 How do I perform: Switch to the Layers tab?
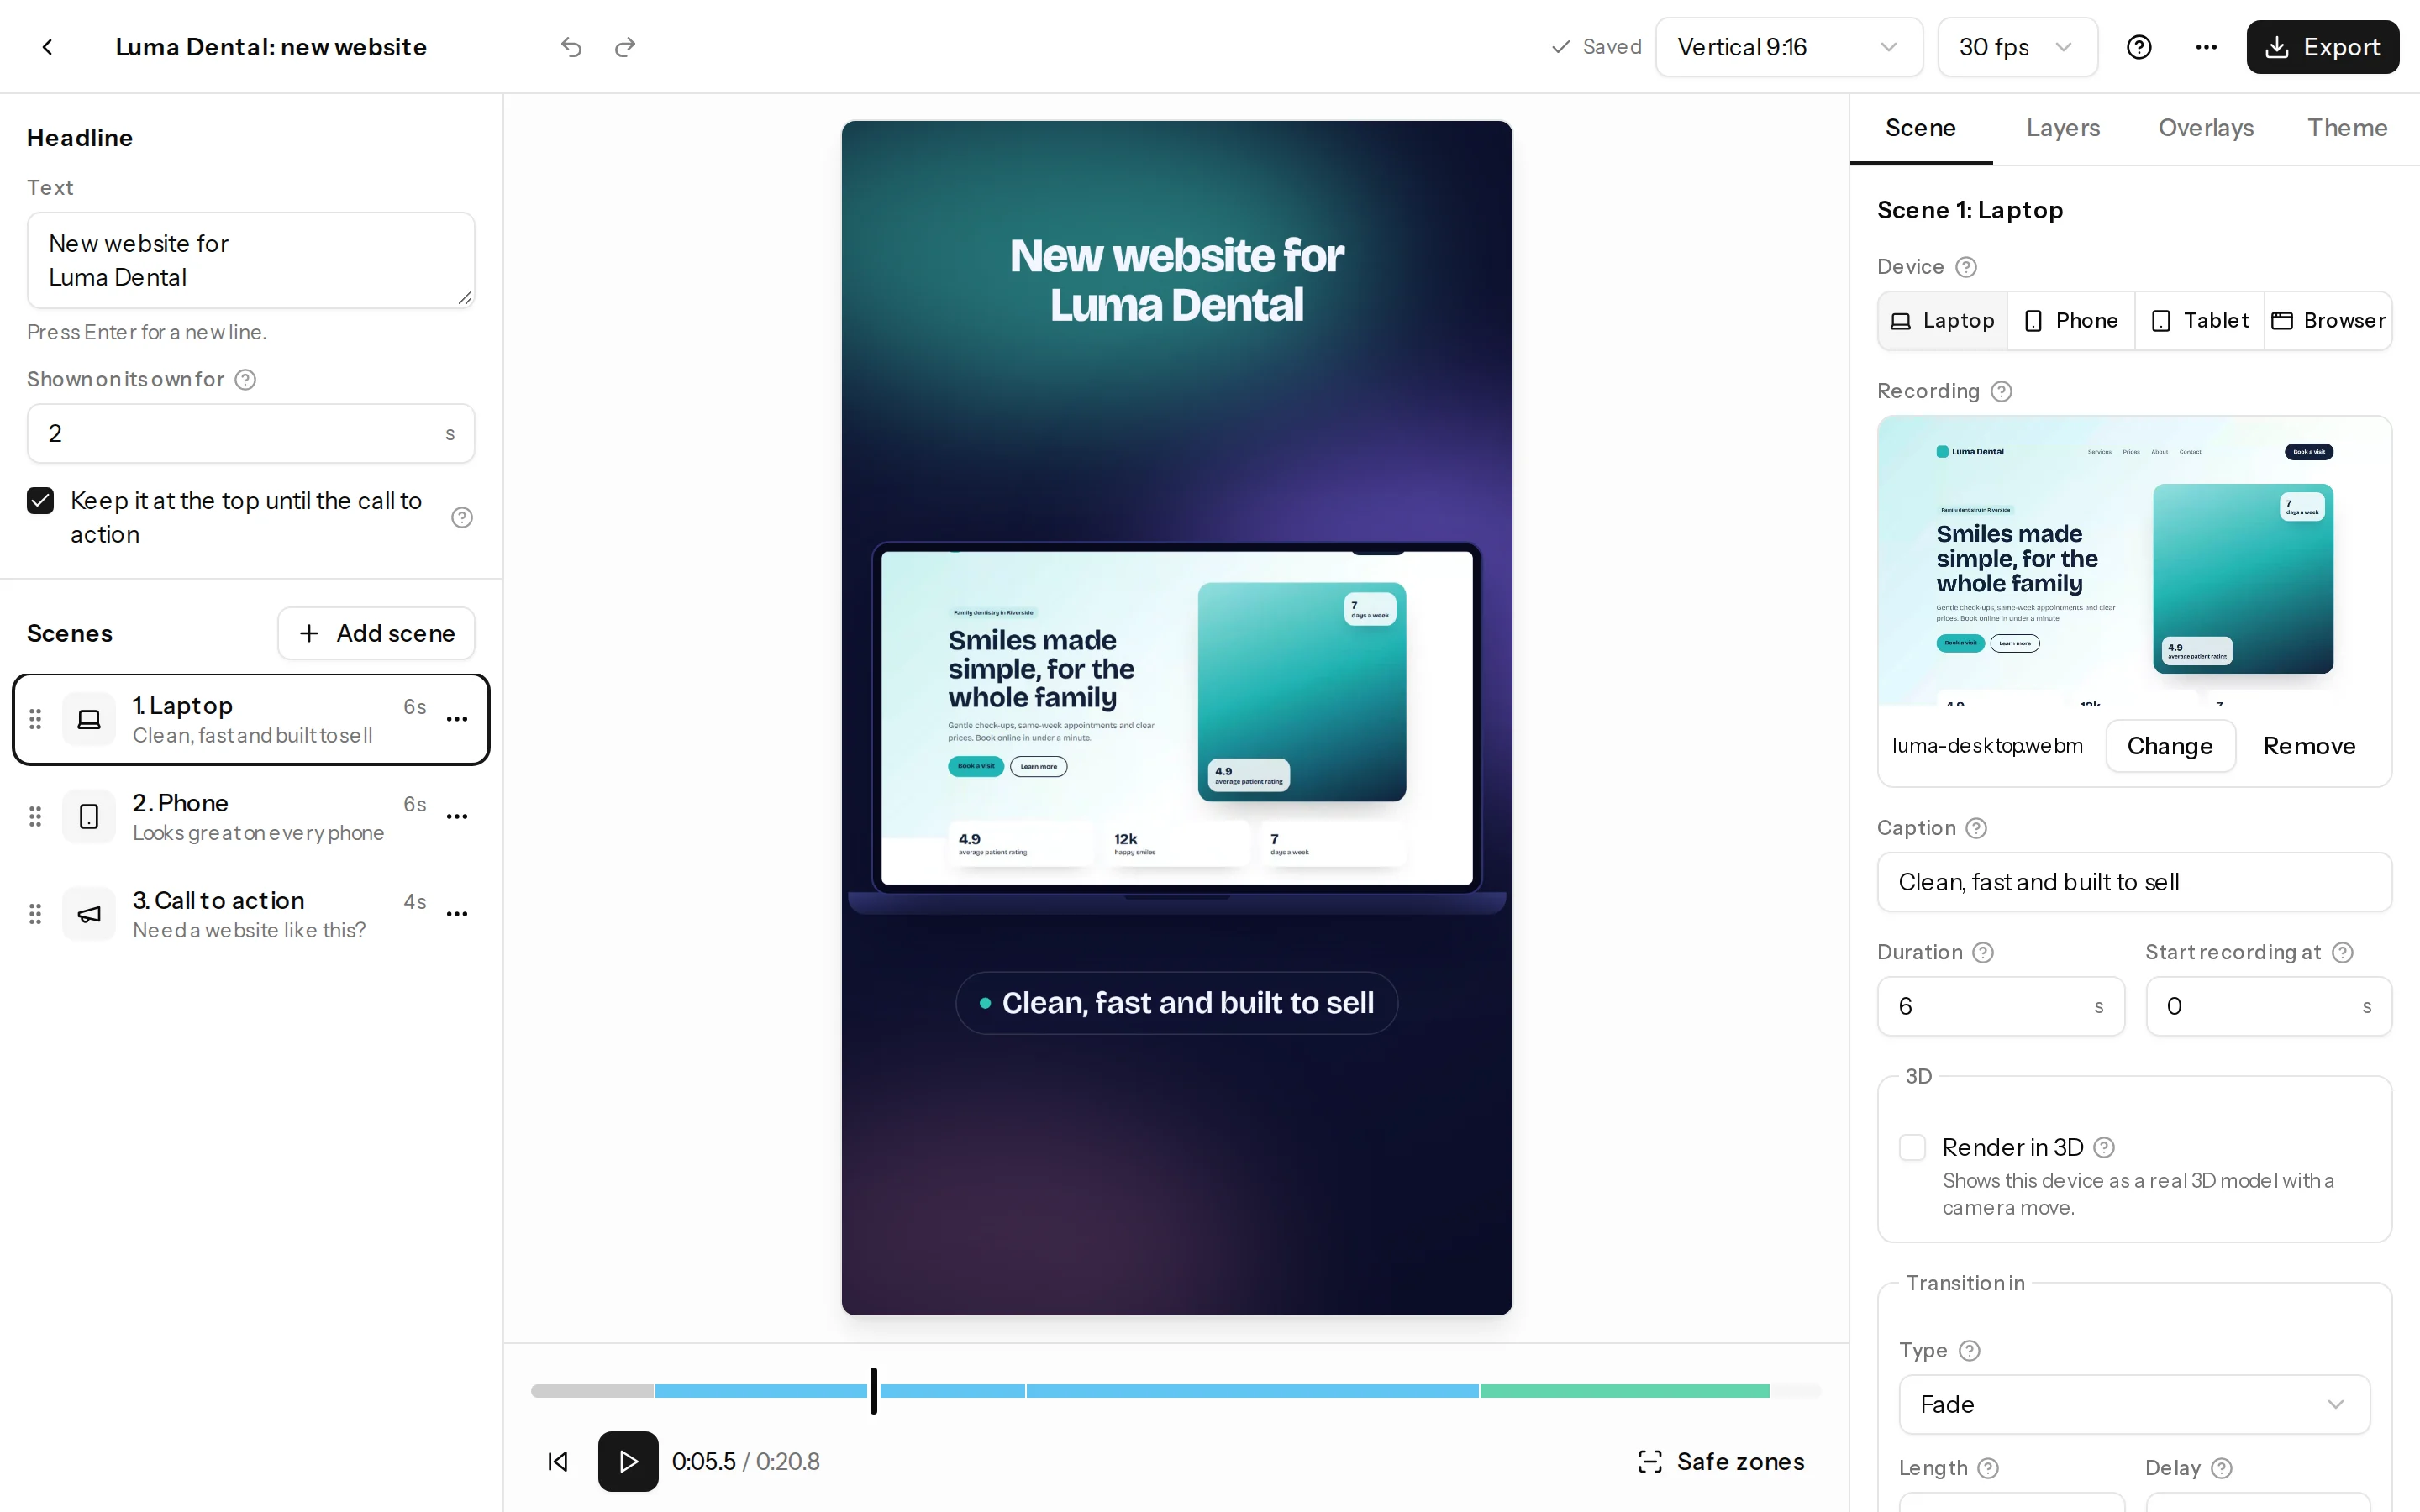tap(2062, 128)
